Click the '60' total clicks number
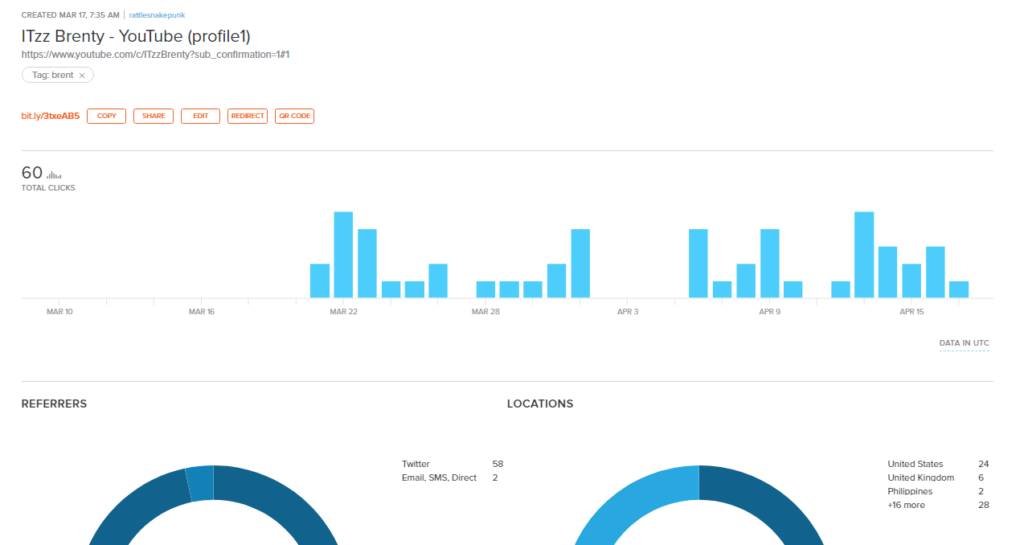The image size is (1024, 545). click(x=32, y=173)
